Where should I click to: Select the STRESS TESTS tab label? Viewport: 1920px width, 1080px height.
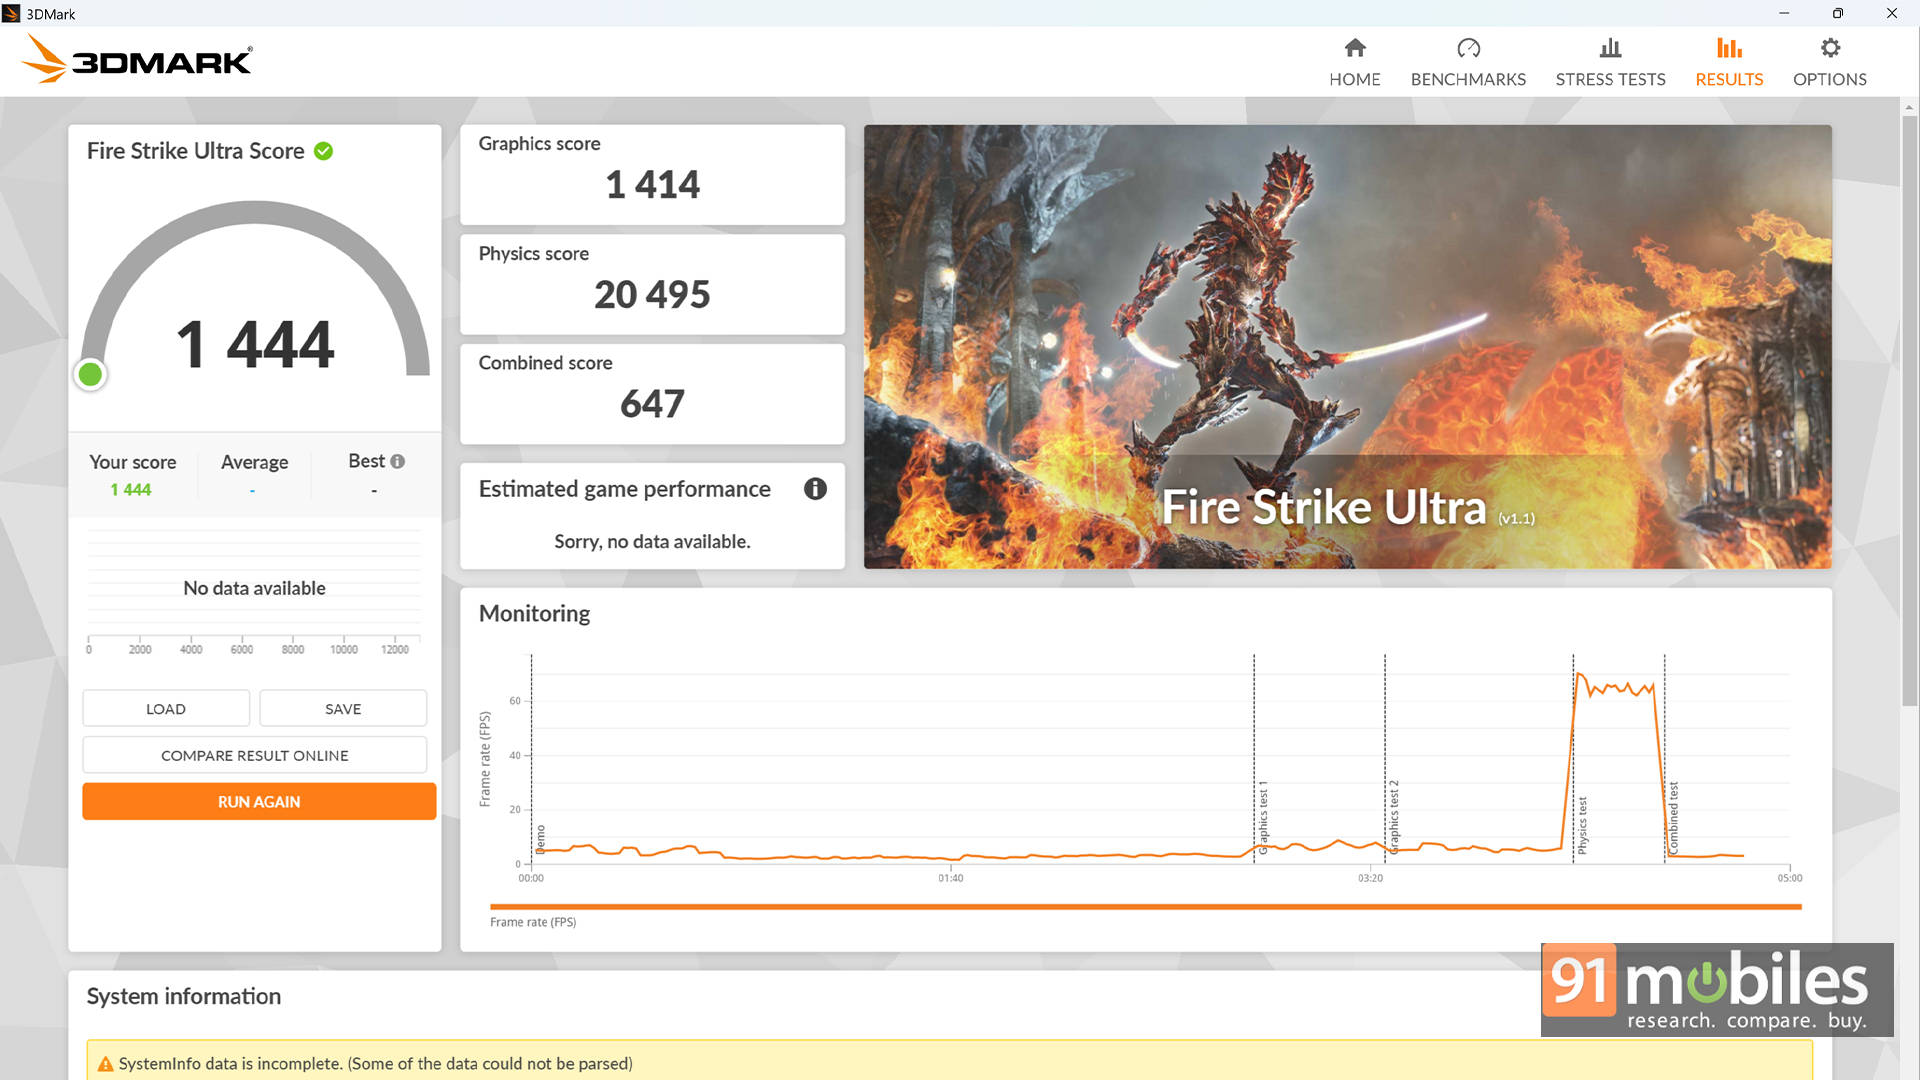click(1610, 79)
